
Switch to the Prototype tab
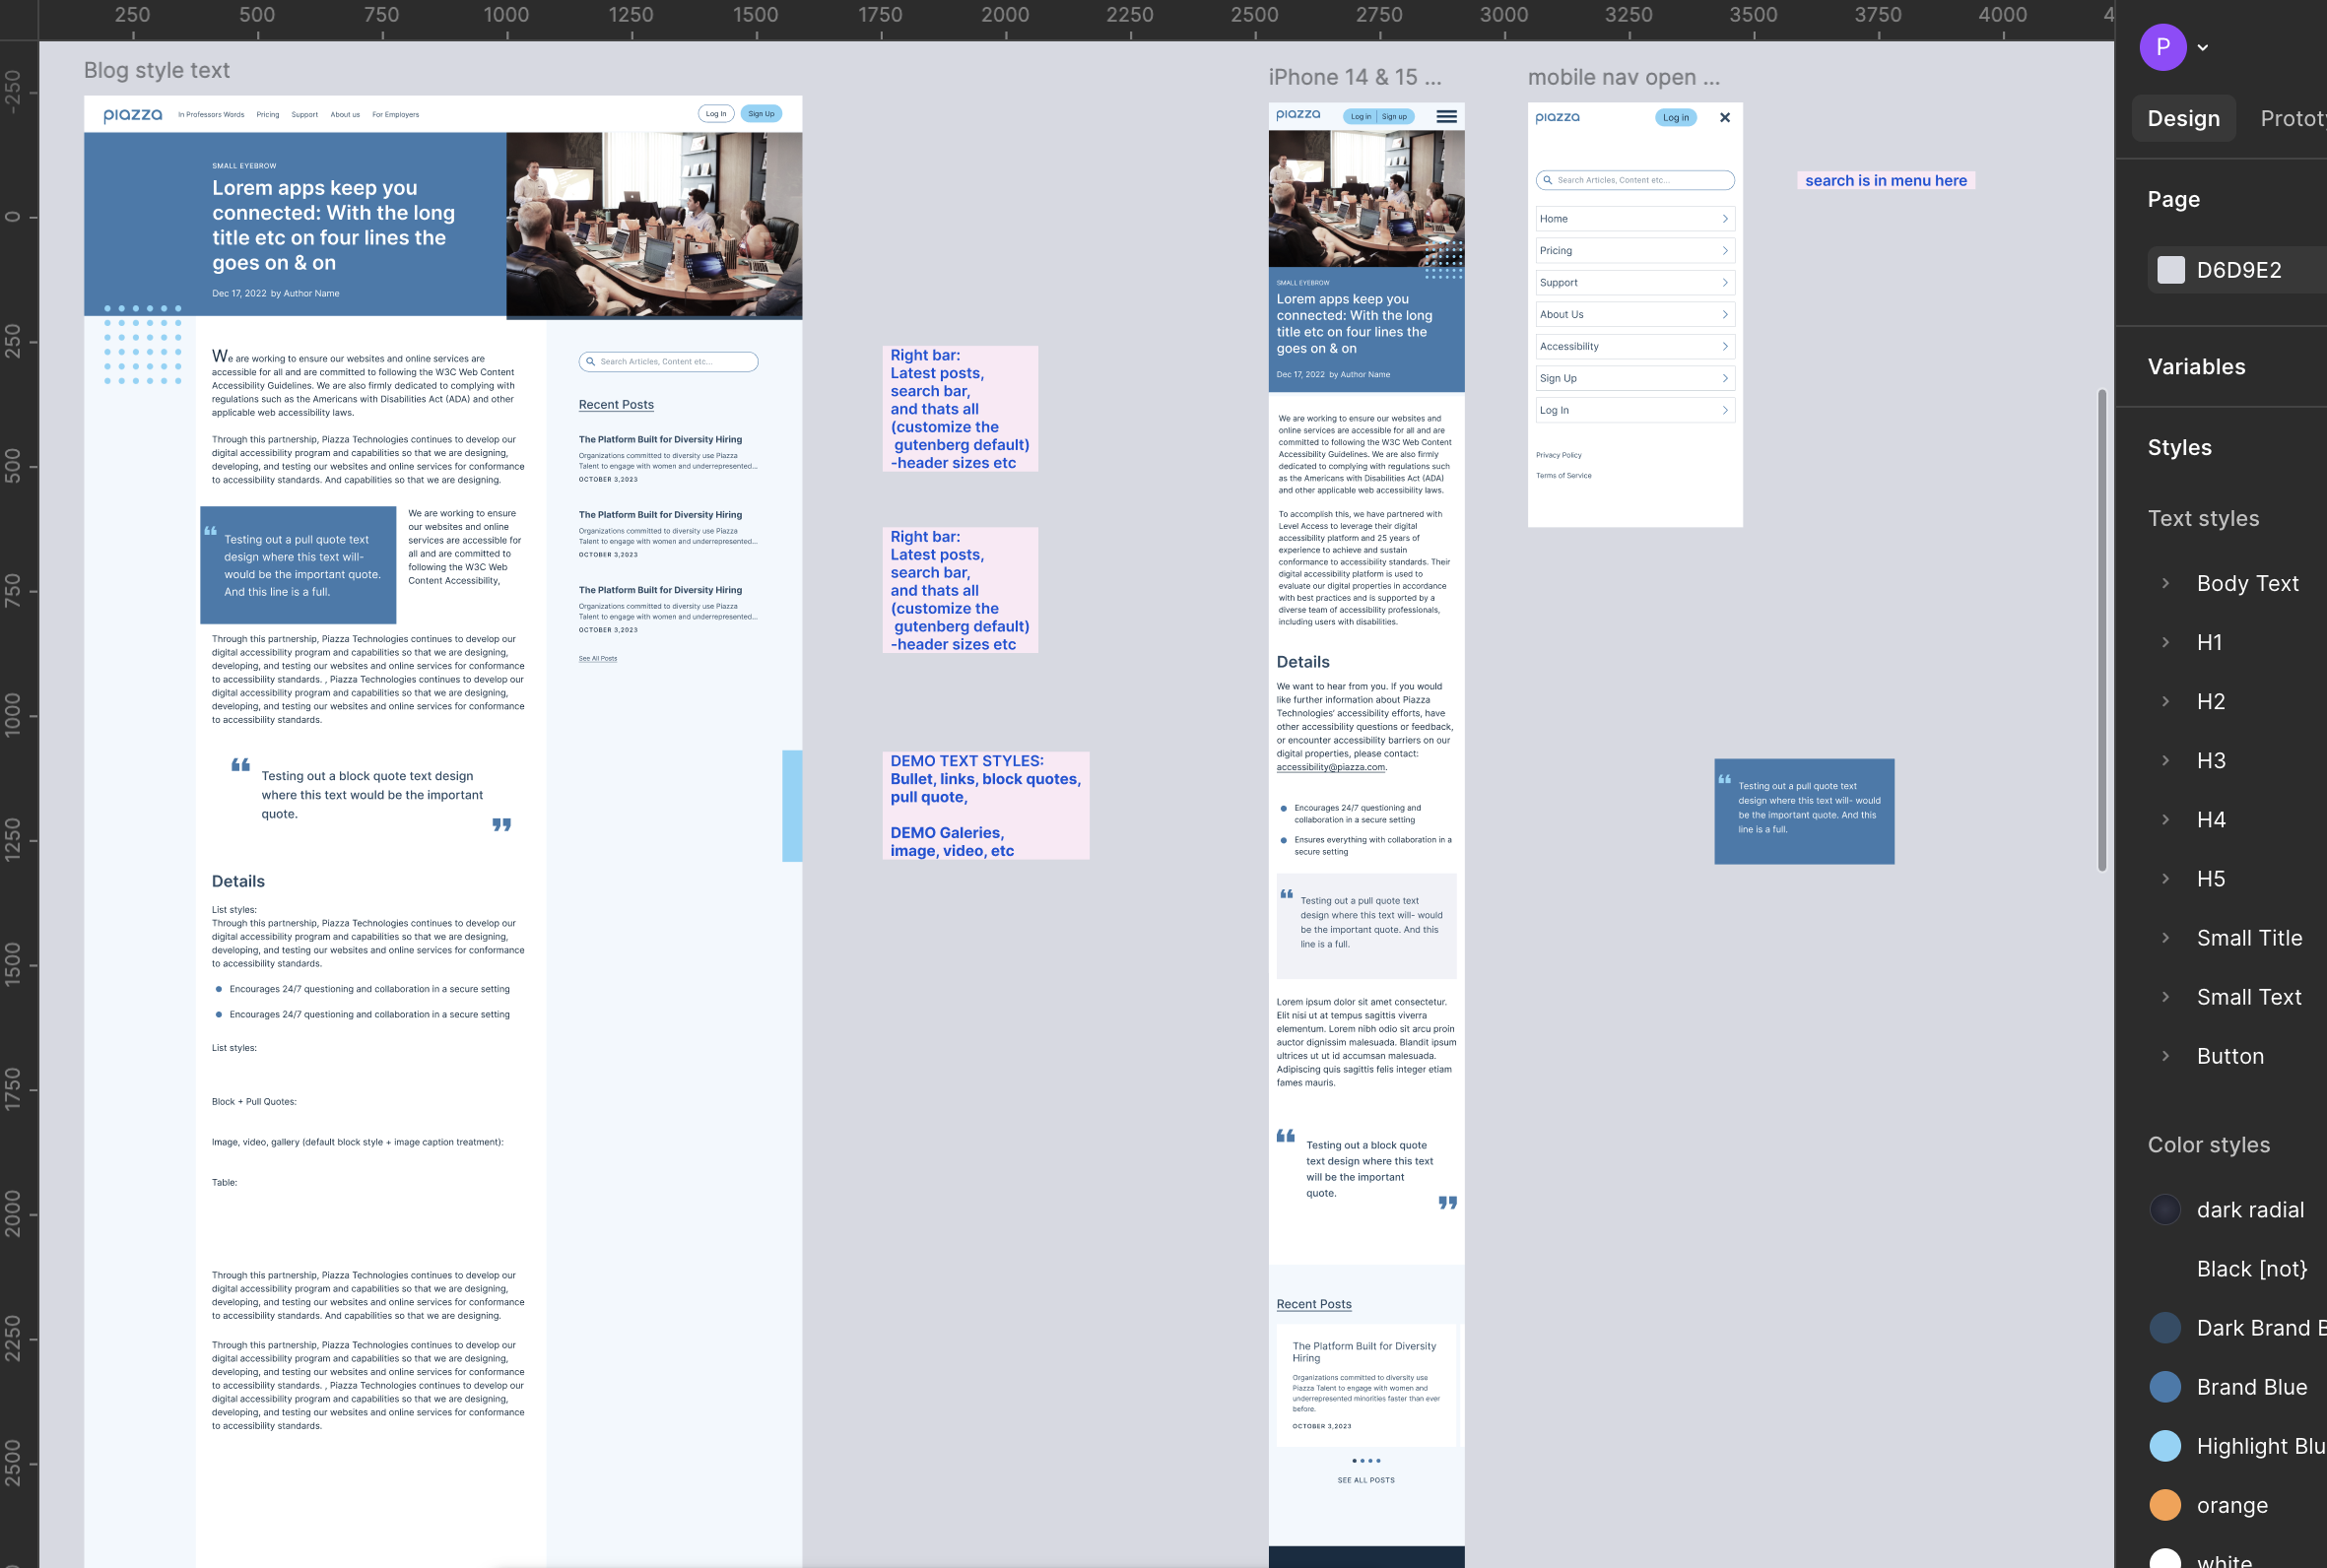pos(2293,118)
